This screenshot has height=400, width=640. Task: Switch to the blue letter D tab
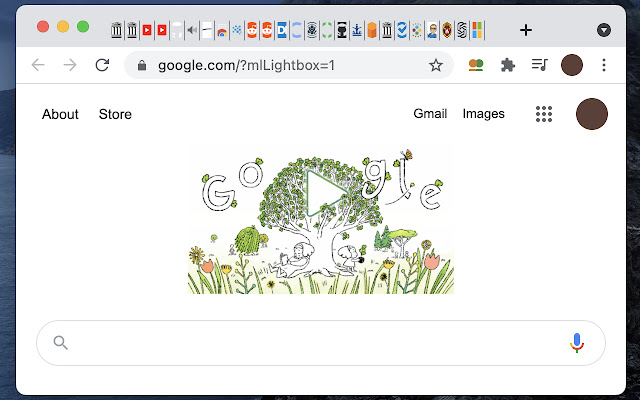(282, 30)
